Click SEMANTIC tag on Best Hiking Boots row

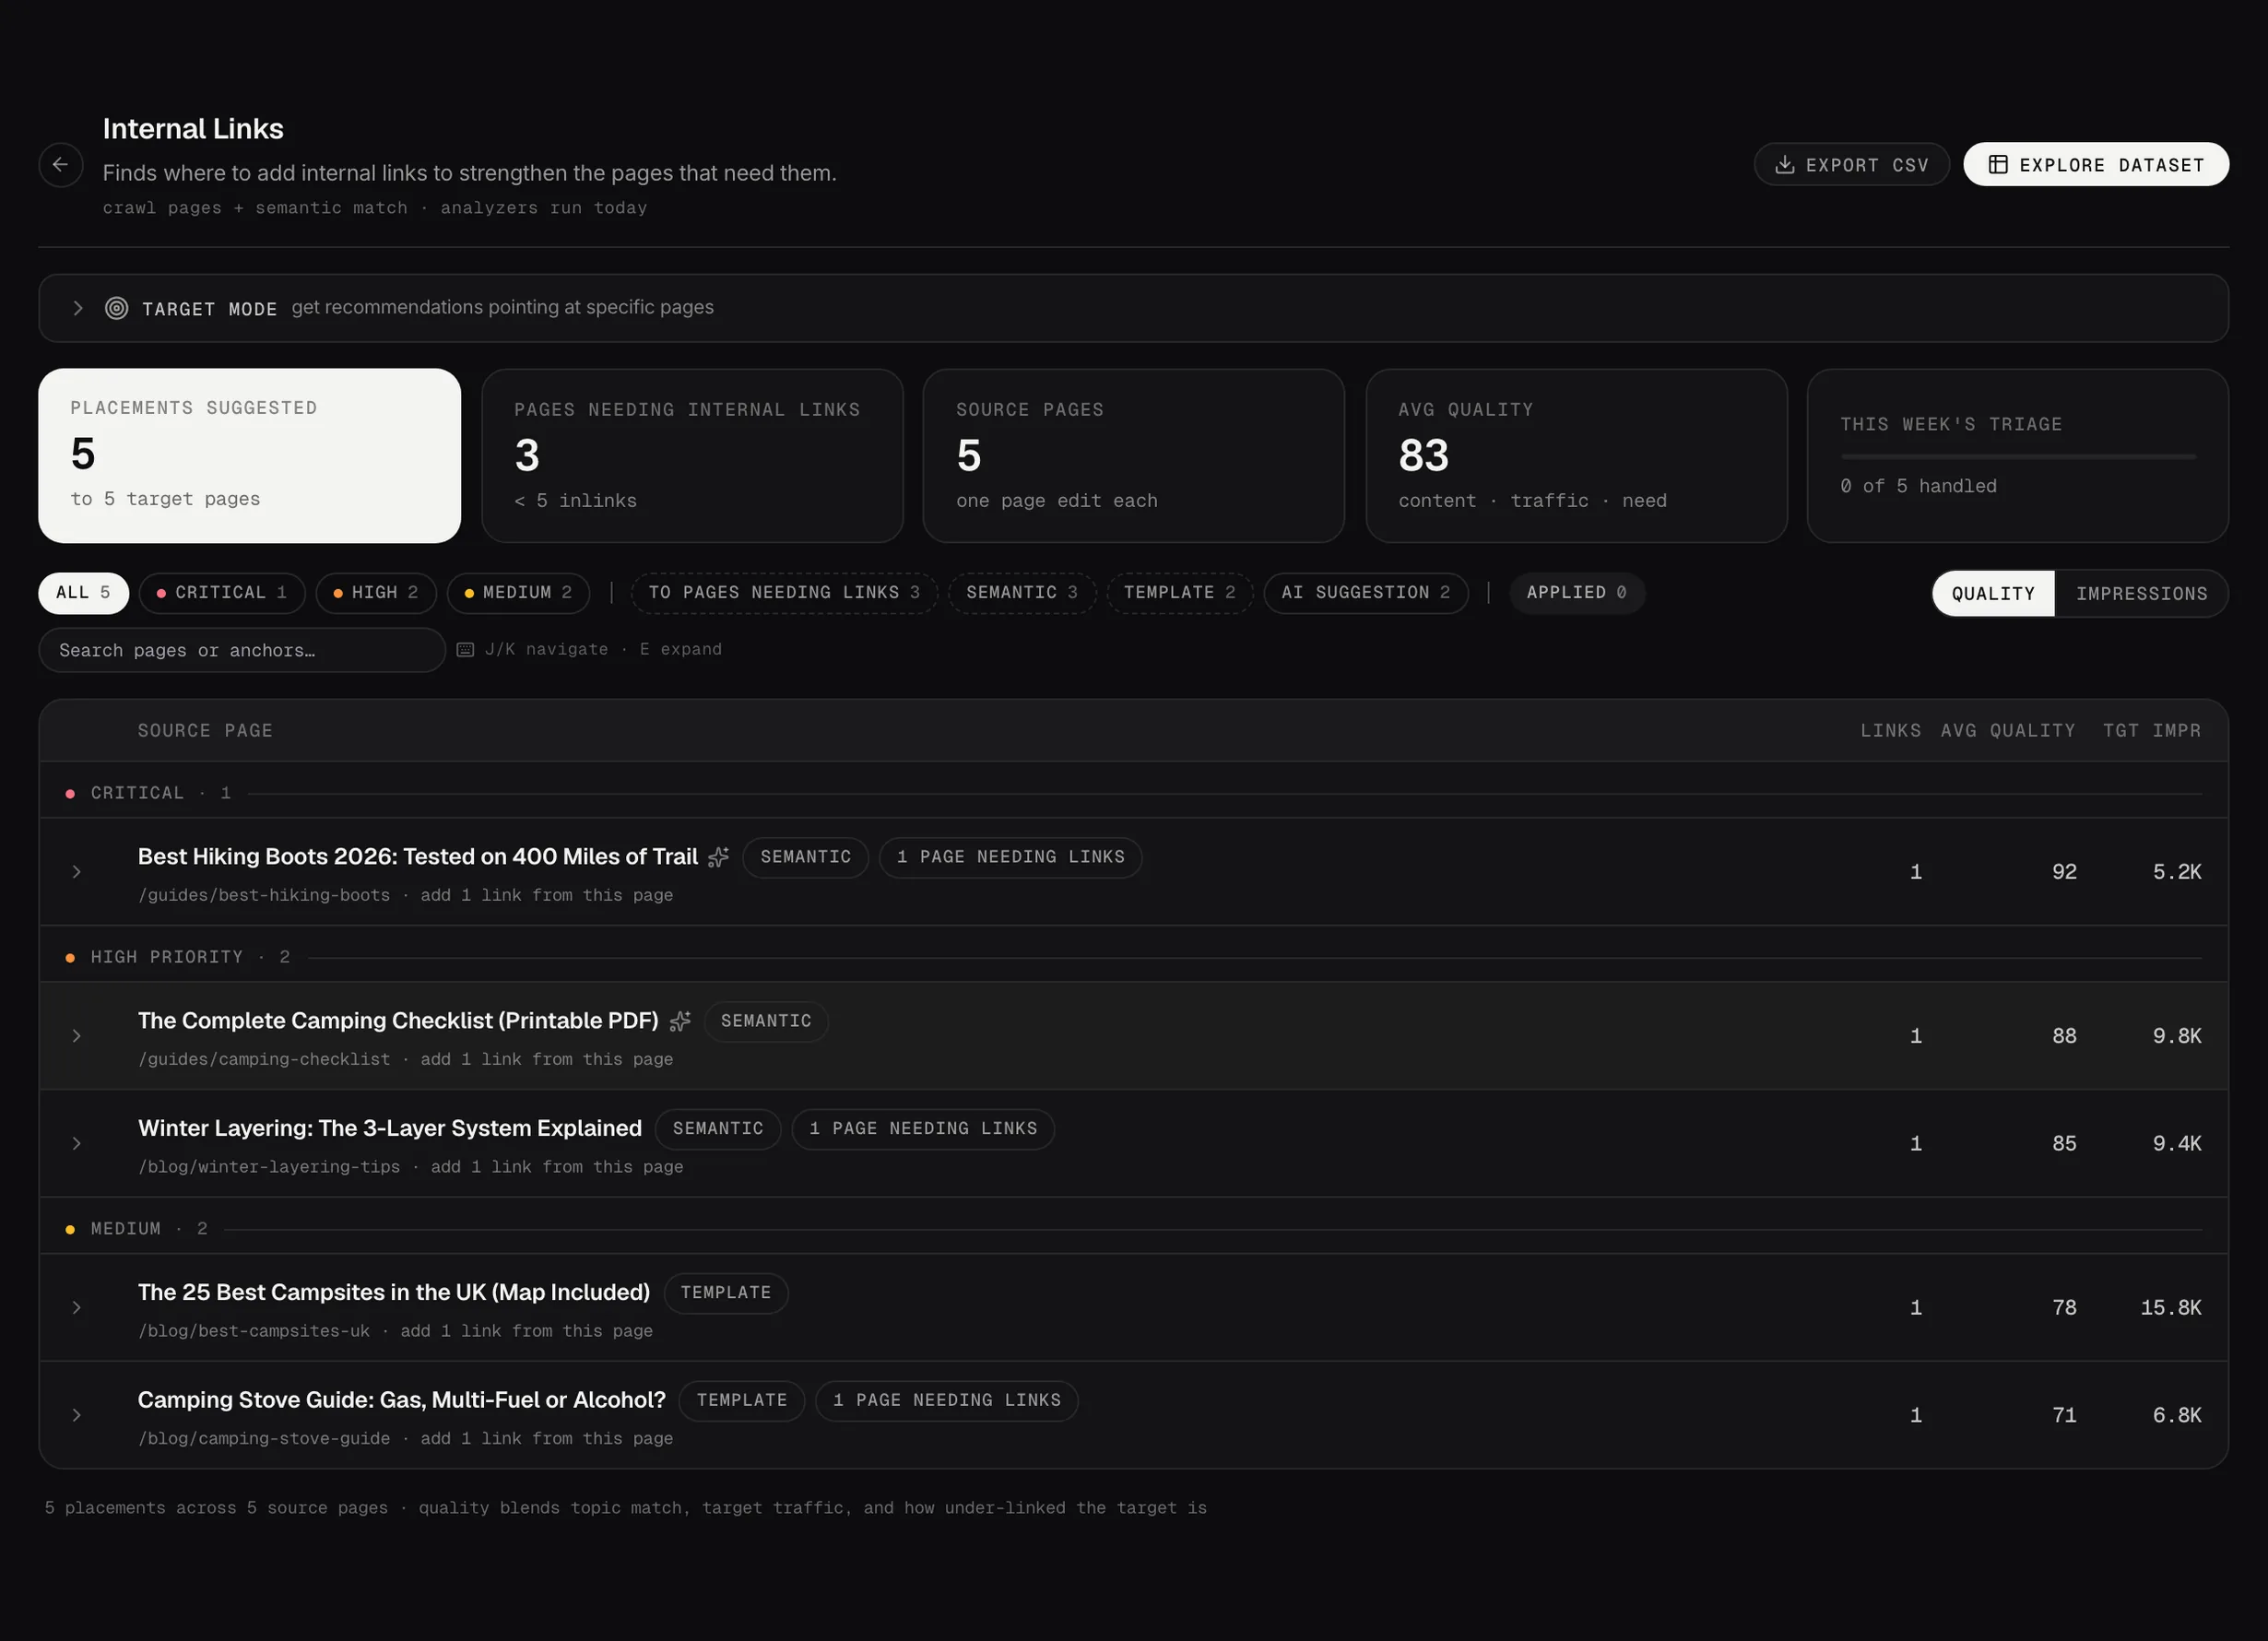(x=806, y=857)
